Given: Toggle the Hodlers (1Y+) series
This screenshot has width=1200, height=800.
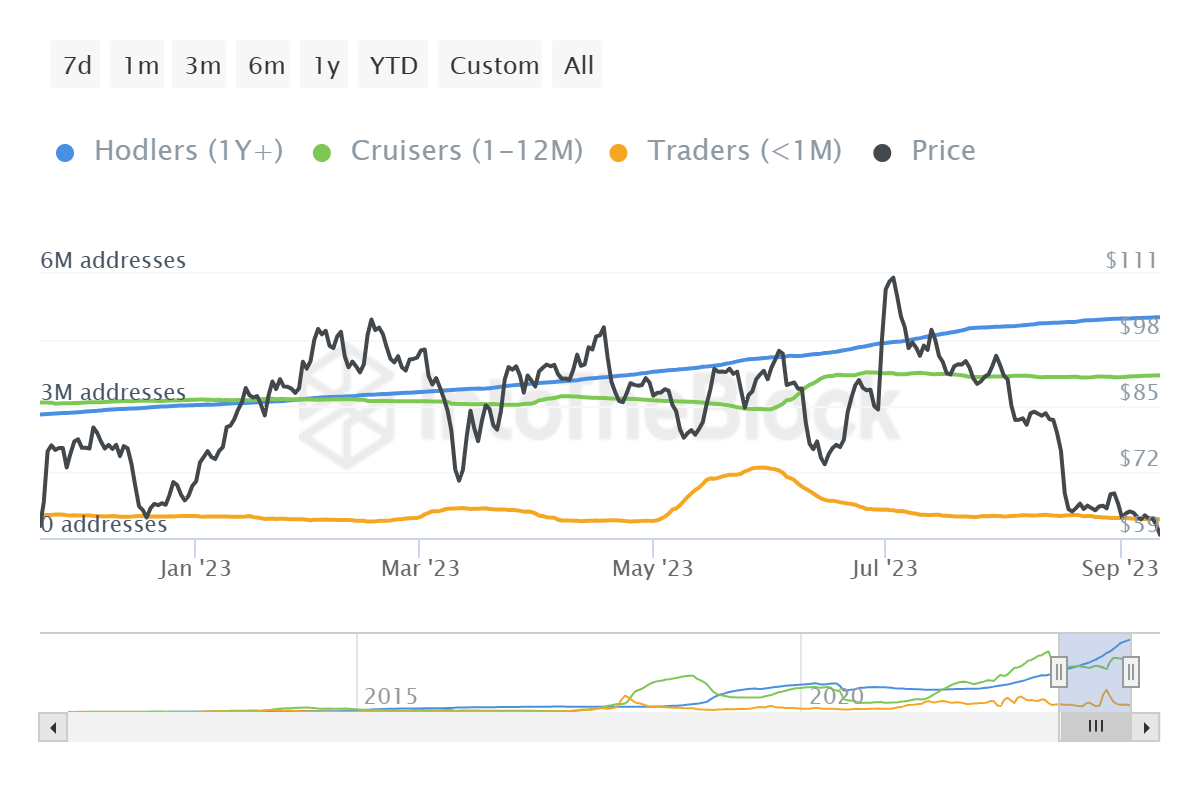Looking at the screenshot, I should pyautogui.click(x=188, y=151).
